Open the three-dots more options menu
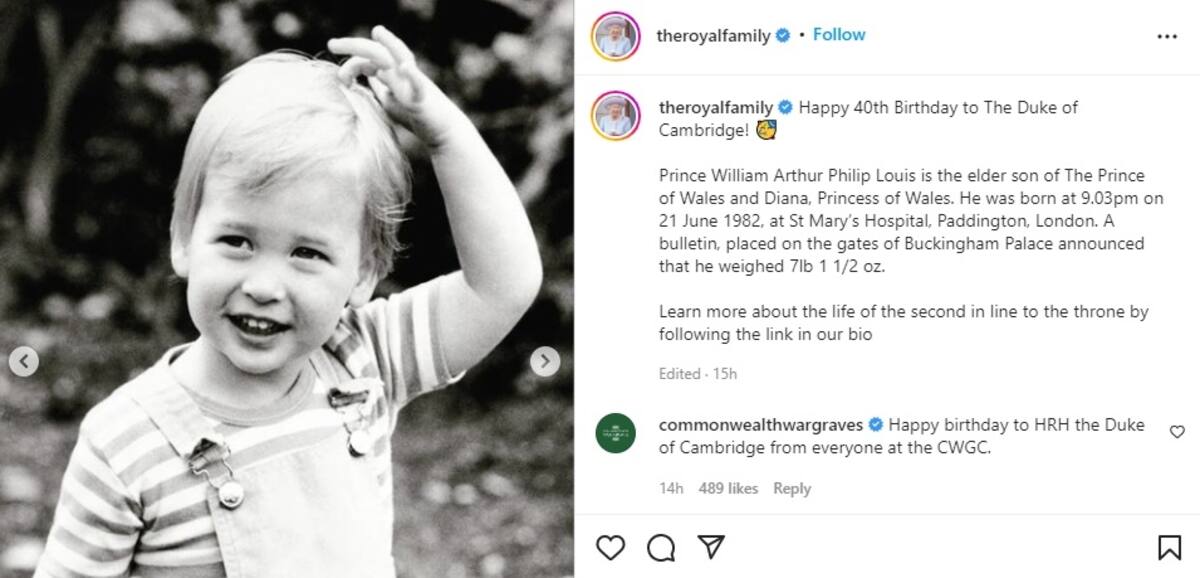The width and height of the screenshot is (1200, 578). pos(1167,36)
